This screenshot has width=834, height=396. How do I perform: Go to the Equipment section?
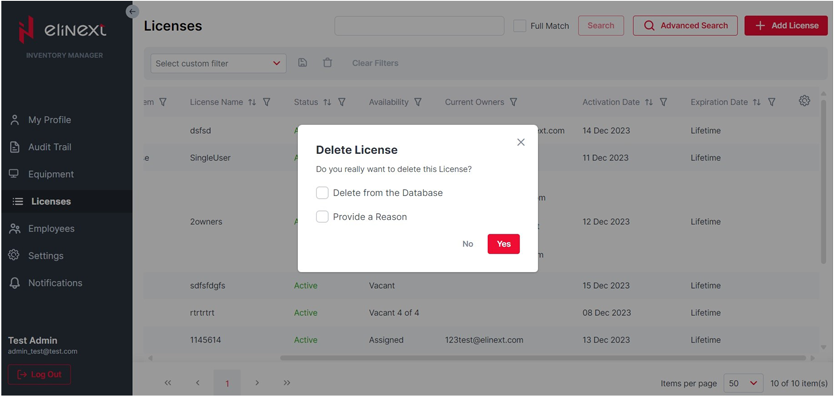pyautogui.click(x=51, y=174)
